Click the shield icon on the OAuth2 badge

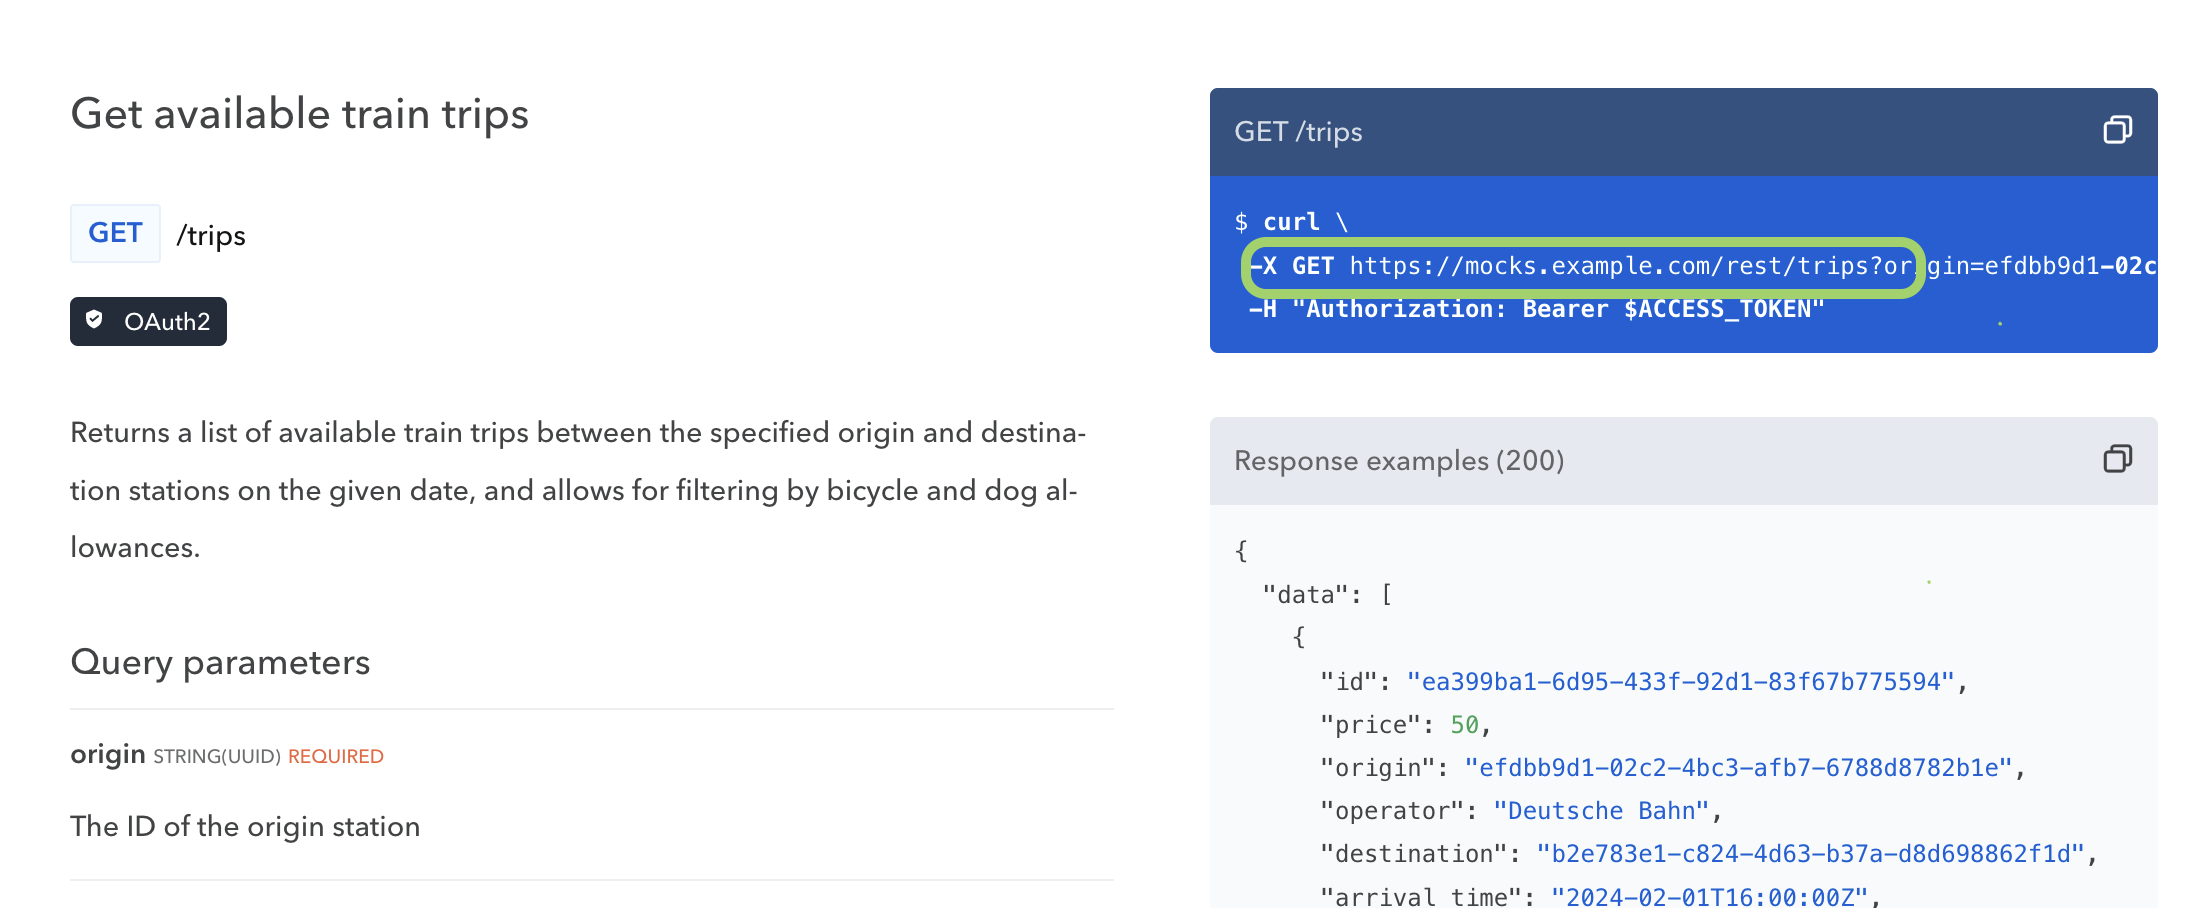click(x=95, y=321)
